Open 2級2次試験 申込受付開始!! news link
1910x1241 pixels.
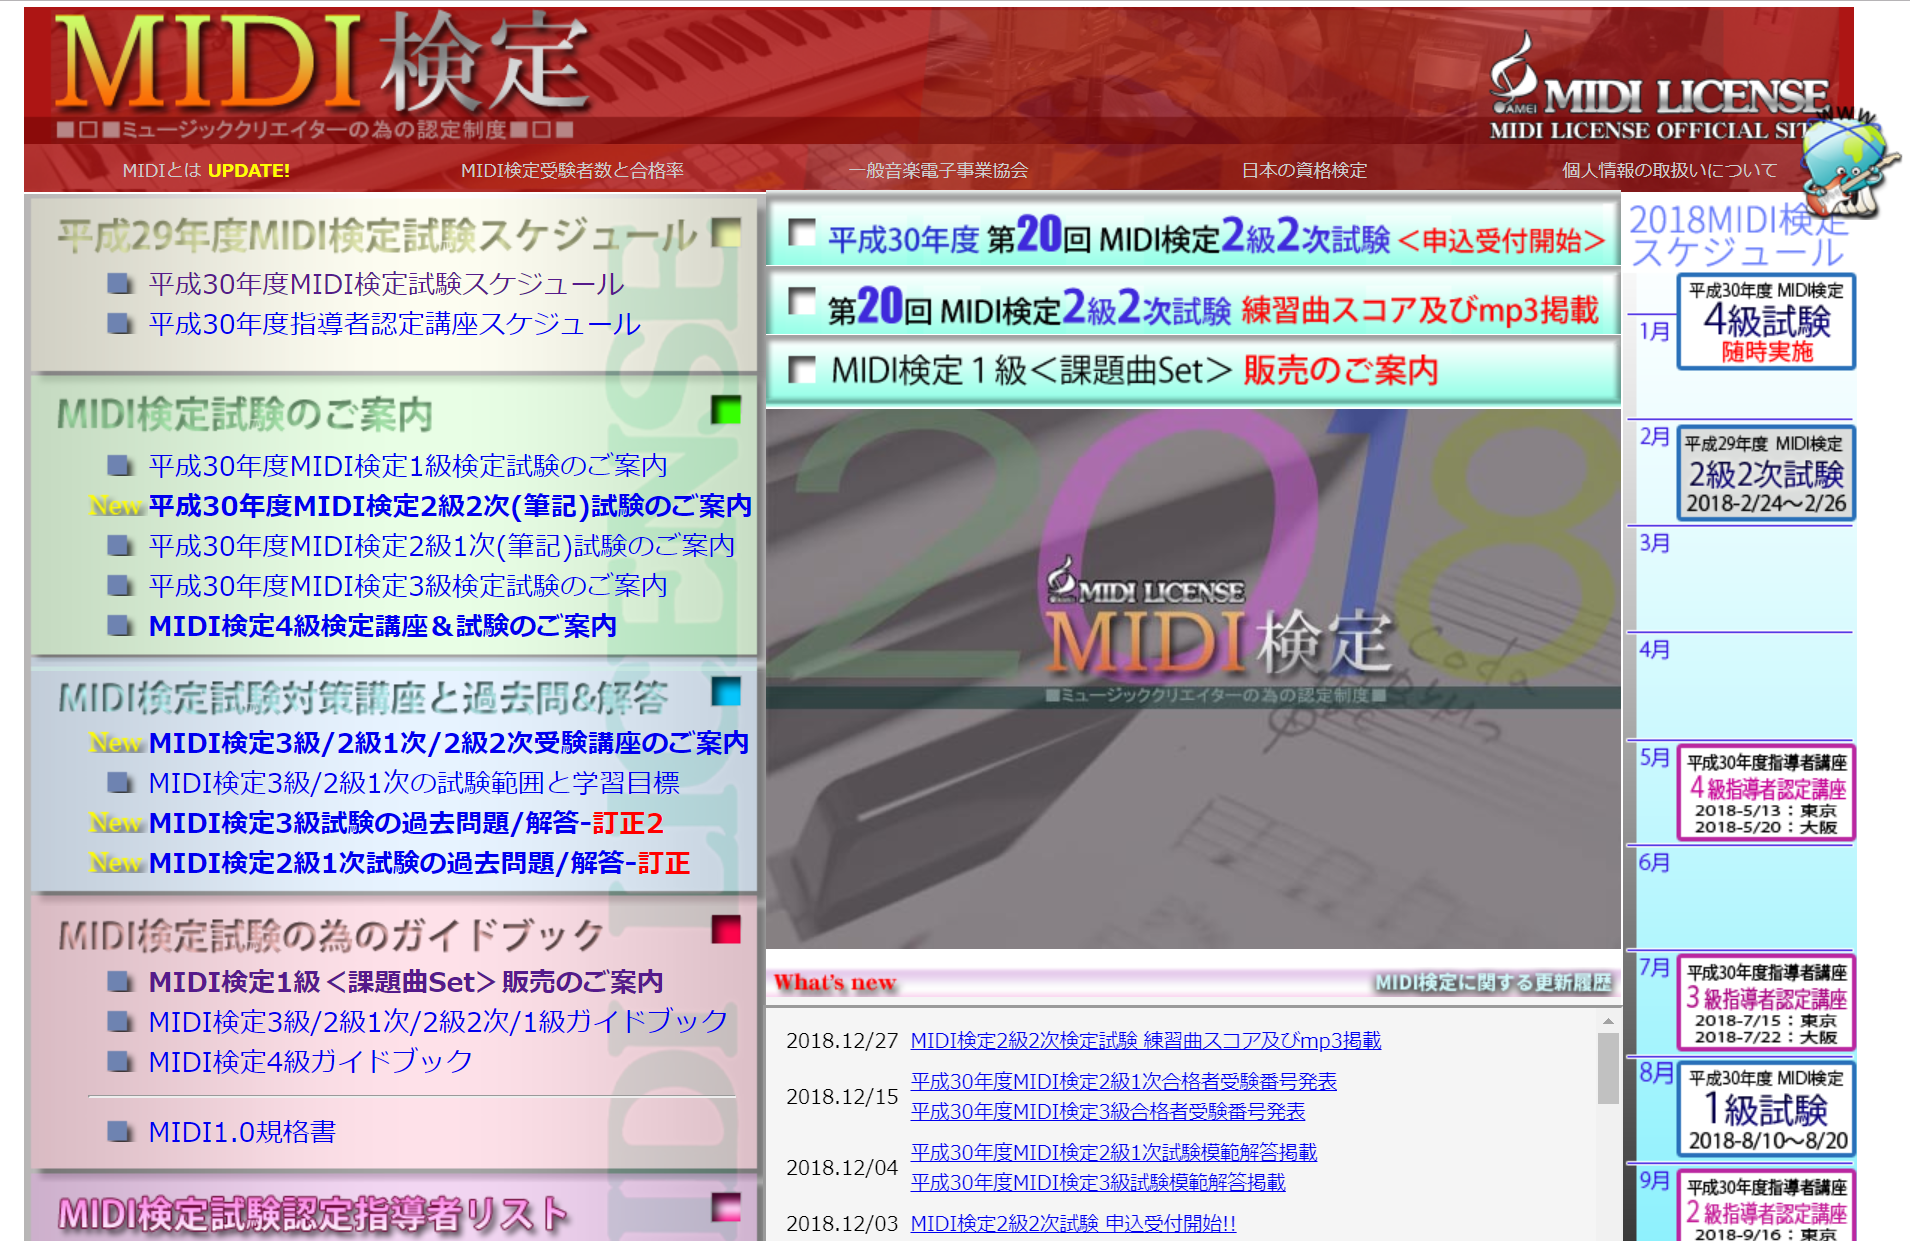(1073, 1224)
